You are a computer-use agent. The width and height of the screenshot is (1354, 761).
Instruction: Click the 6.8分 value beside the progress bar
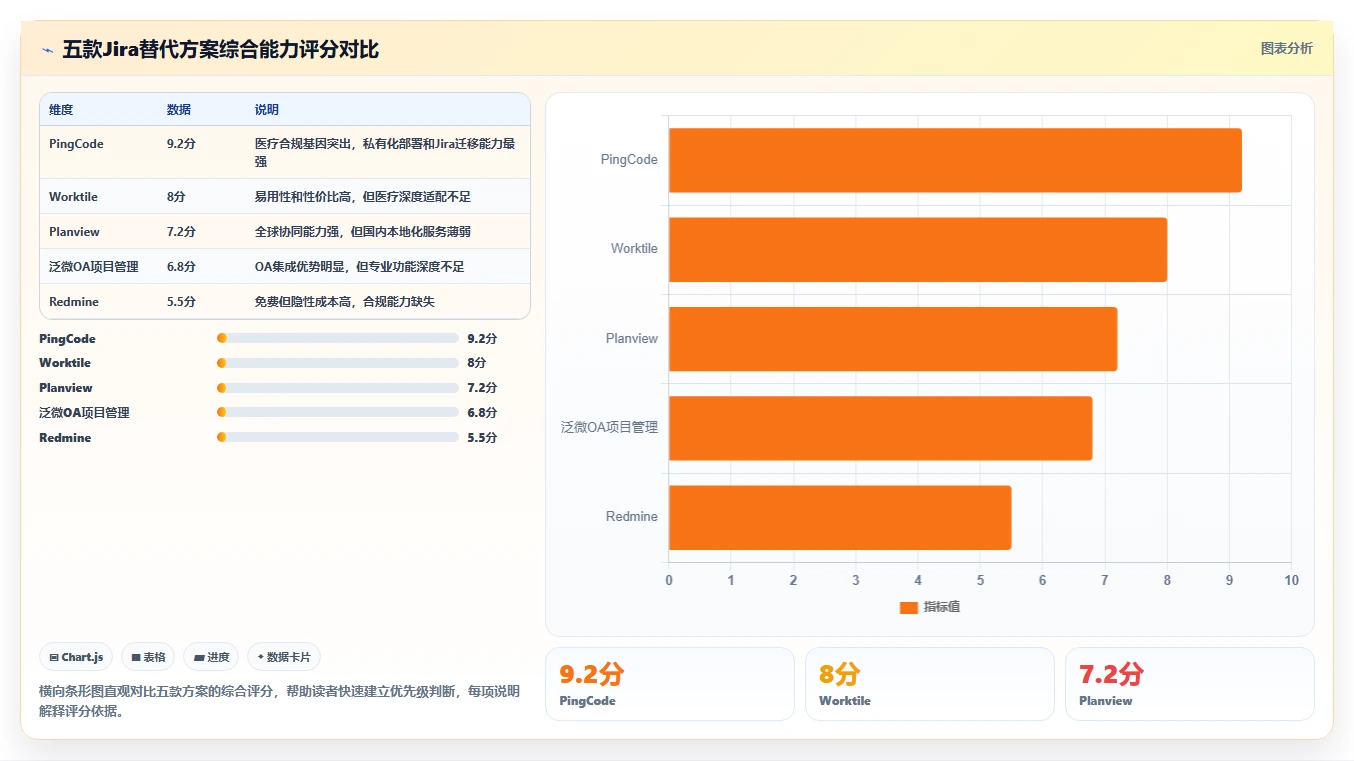[482, 413]
